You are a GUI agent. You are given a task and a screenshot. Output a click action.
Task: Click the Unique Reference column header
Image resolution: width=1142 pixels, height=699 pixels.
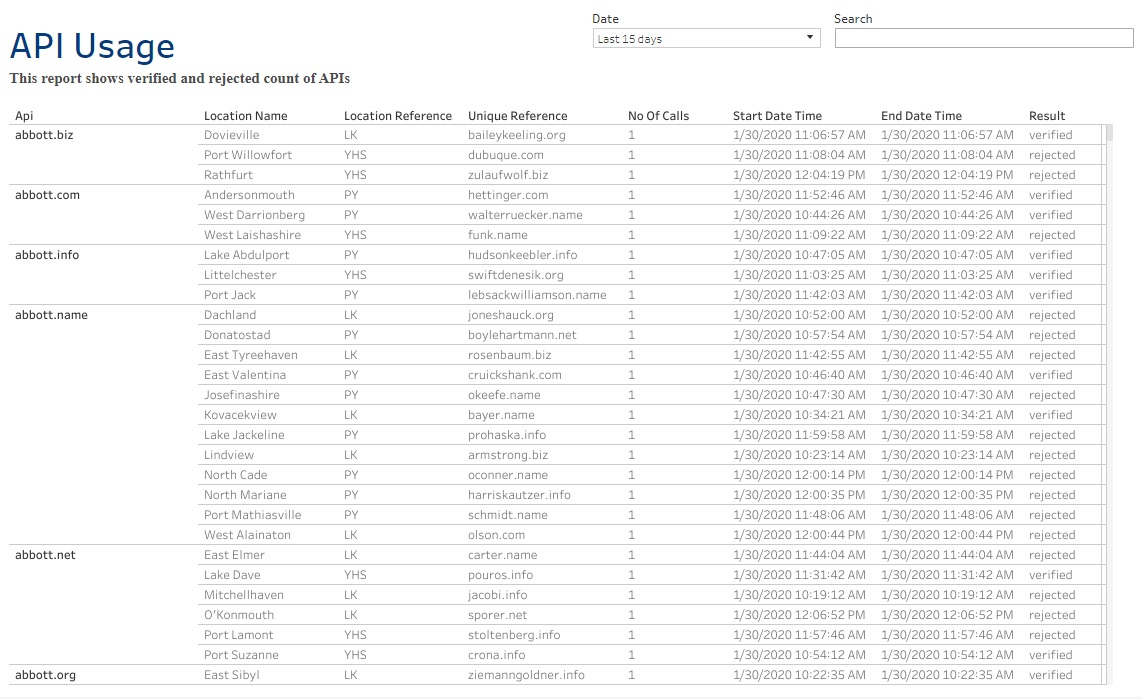[x=517, y=116]
